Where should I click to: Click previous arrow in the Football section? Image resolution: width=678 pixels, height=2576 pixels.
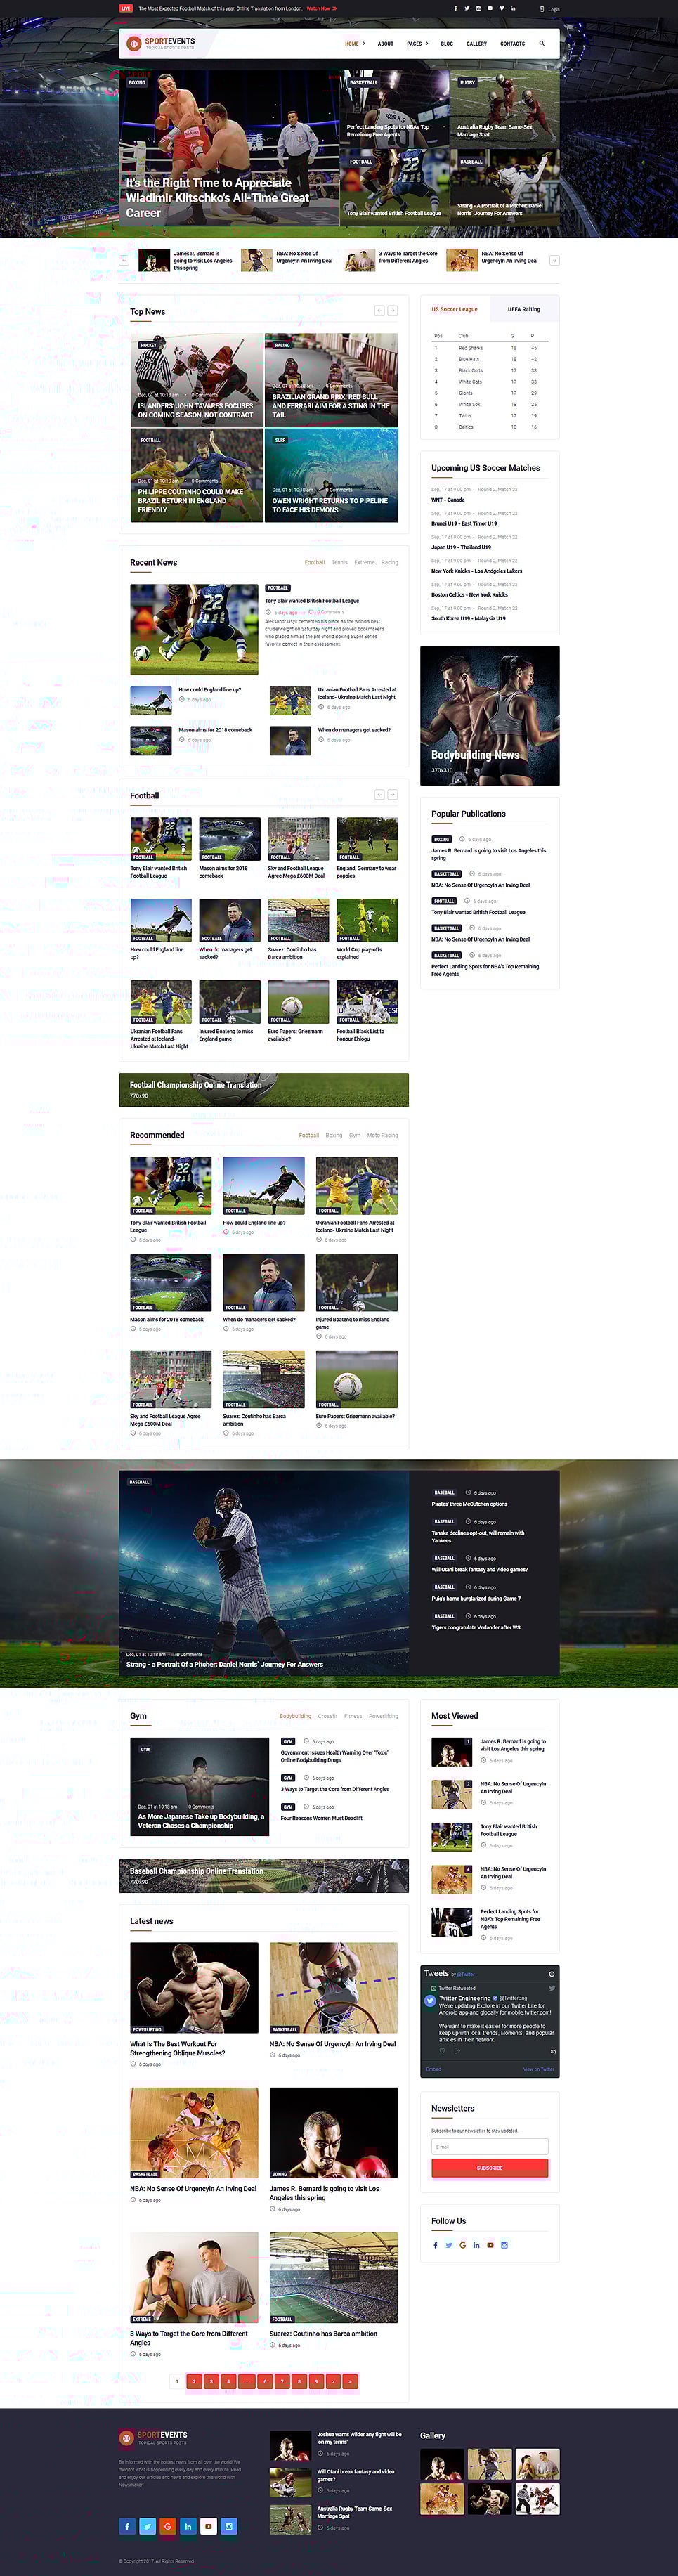(379, 795)
